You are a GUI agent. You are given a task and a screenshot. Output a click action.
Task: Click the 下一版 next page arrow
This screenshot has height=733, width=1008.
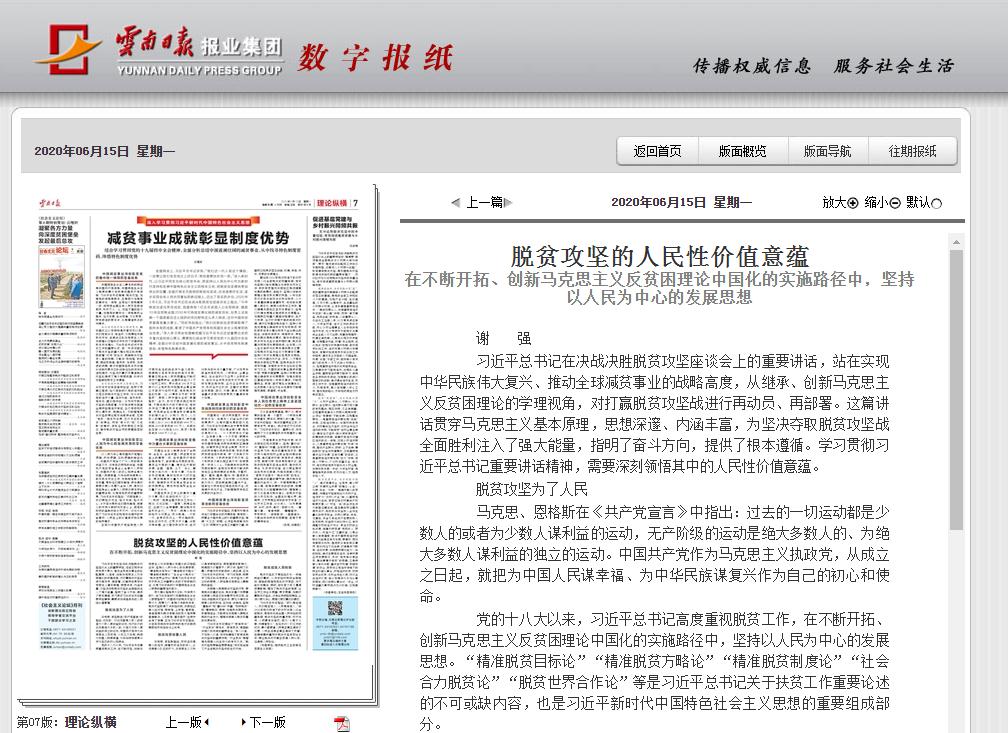tap(244, 722)
